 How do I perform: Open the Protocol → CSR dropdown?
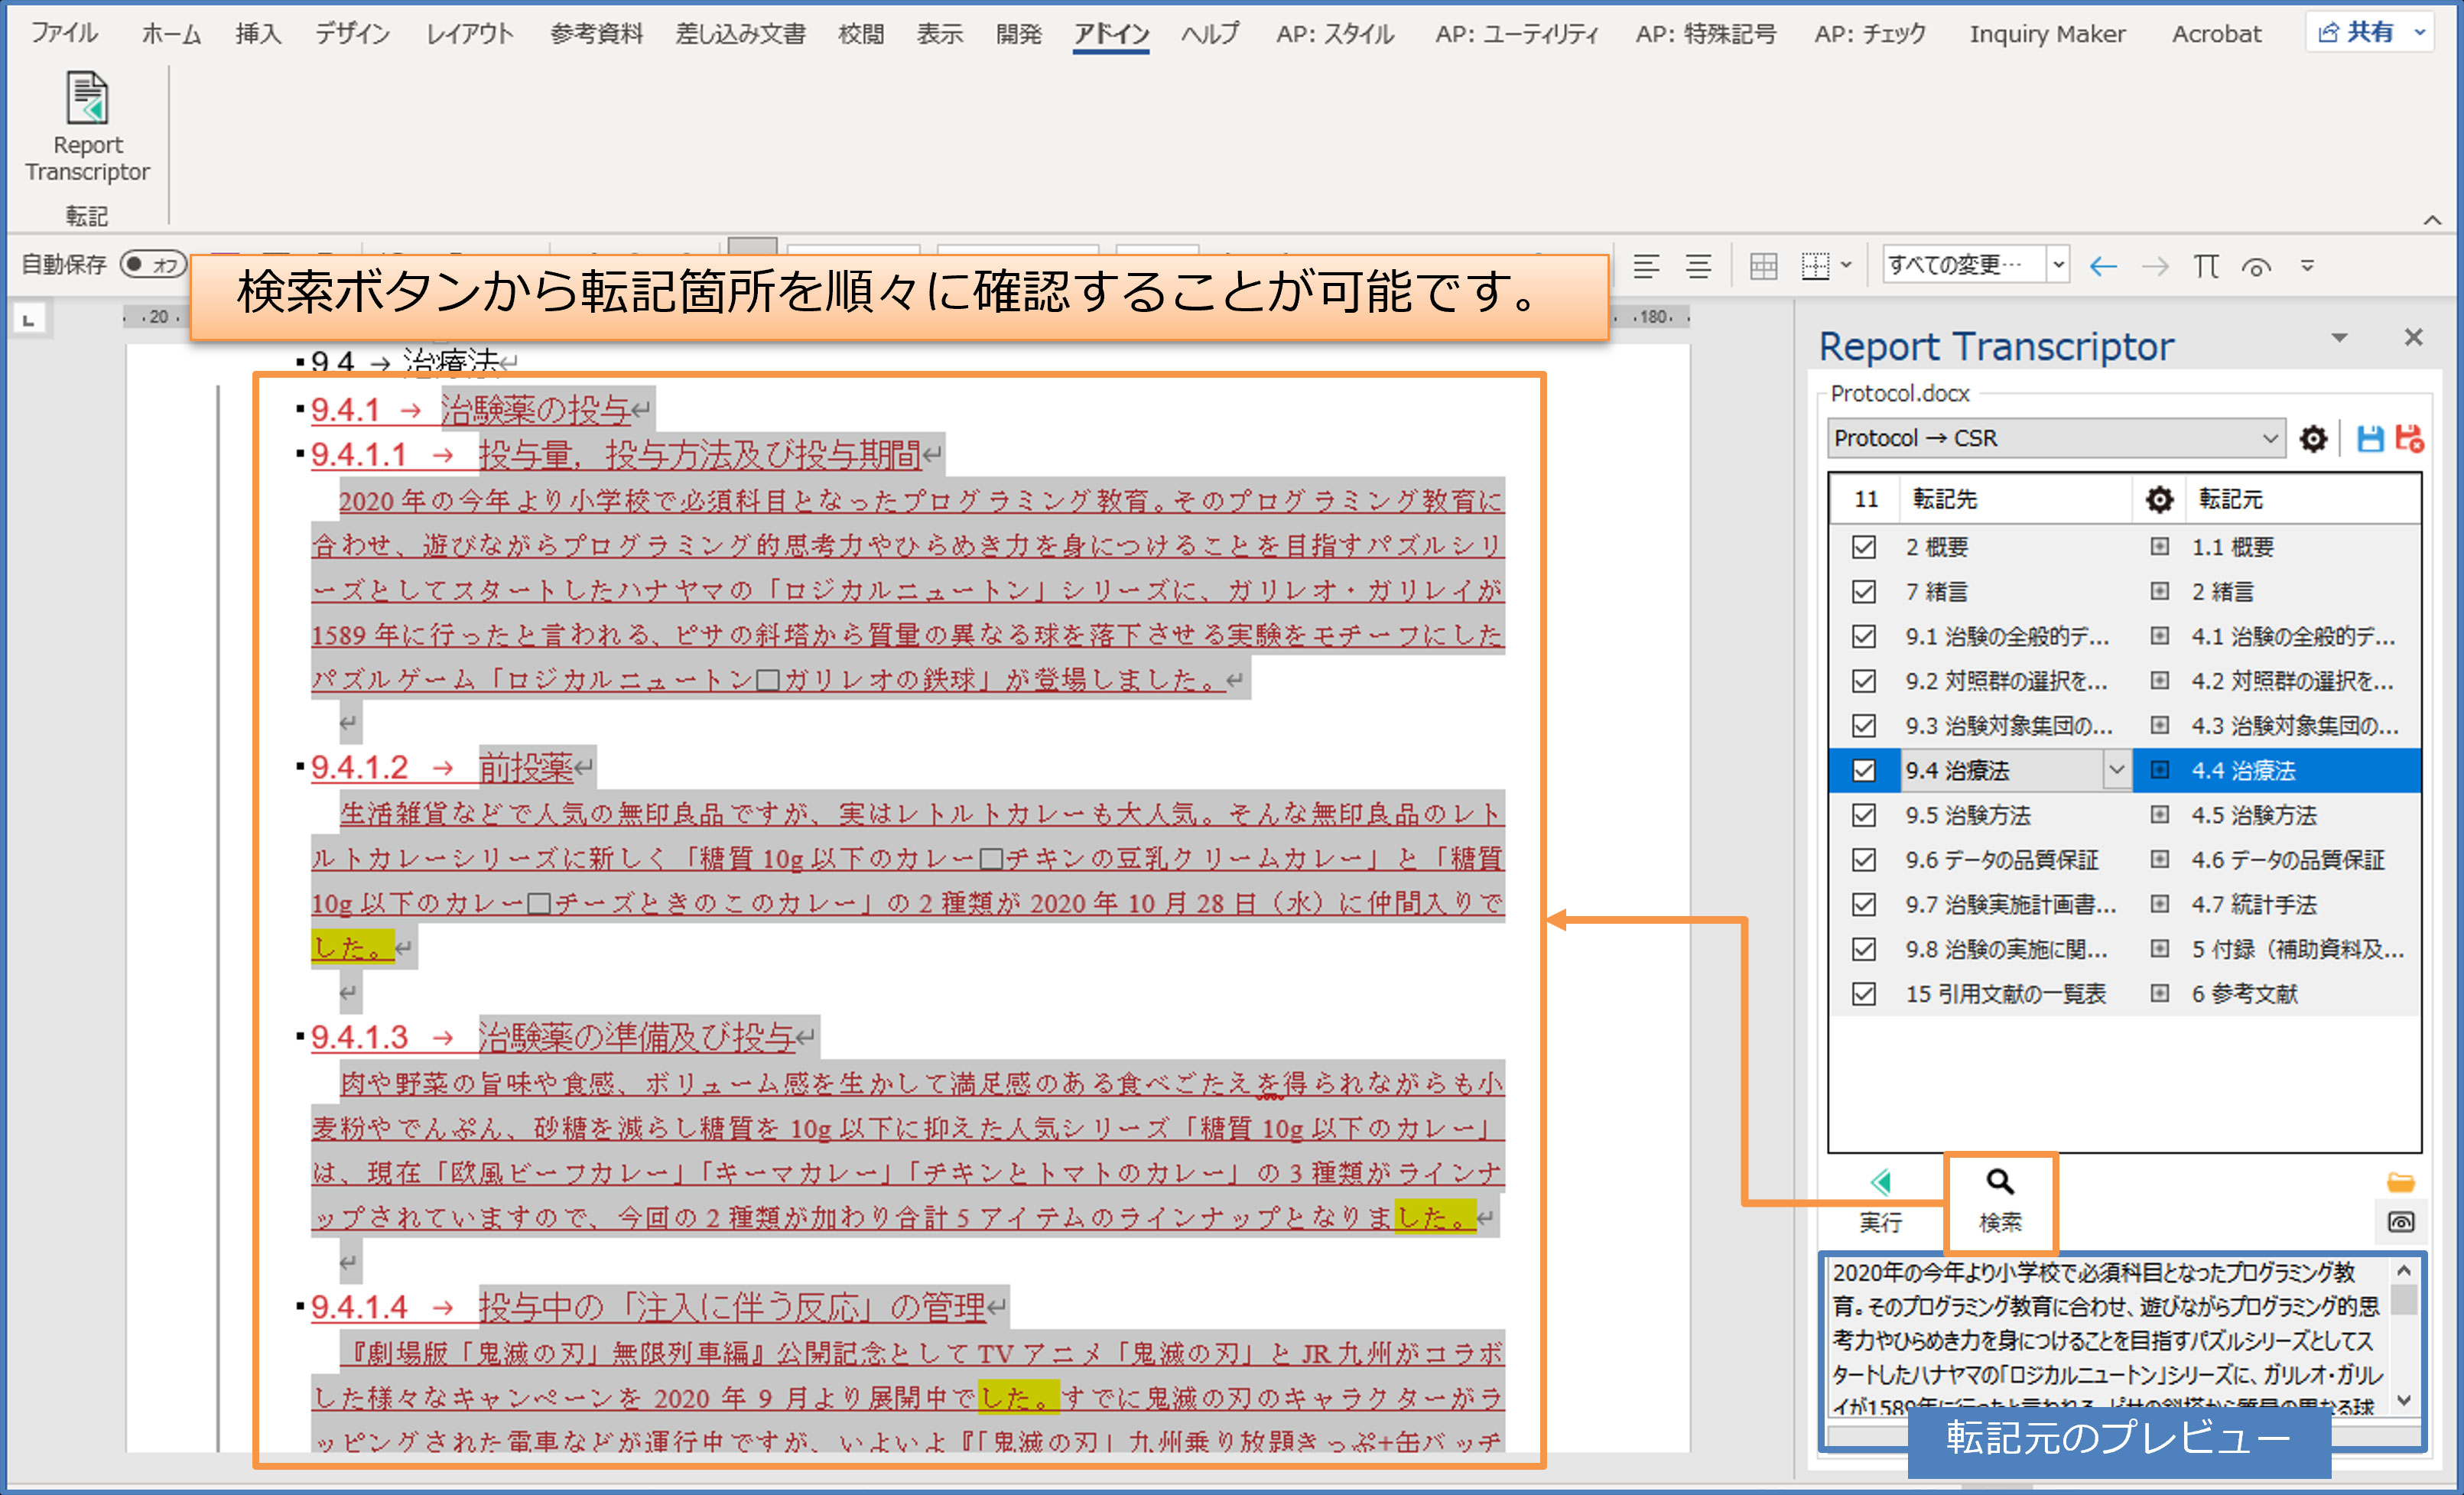[2269, 439]
